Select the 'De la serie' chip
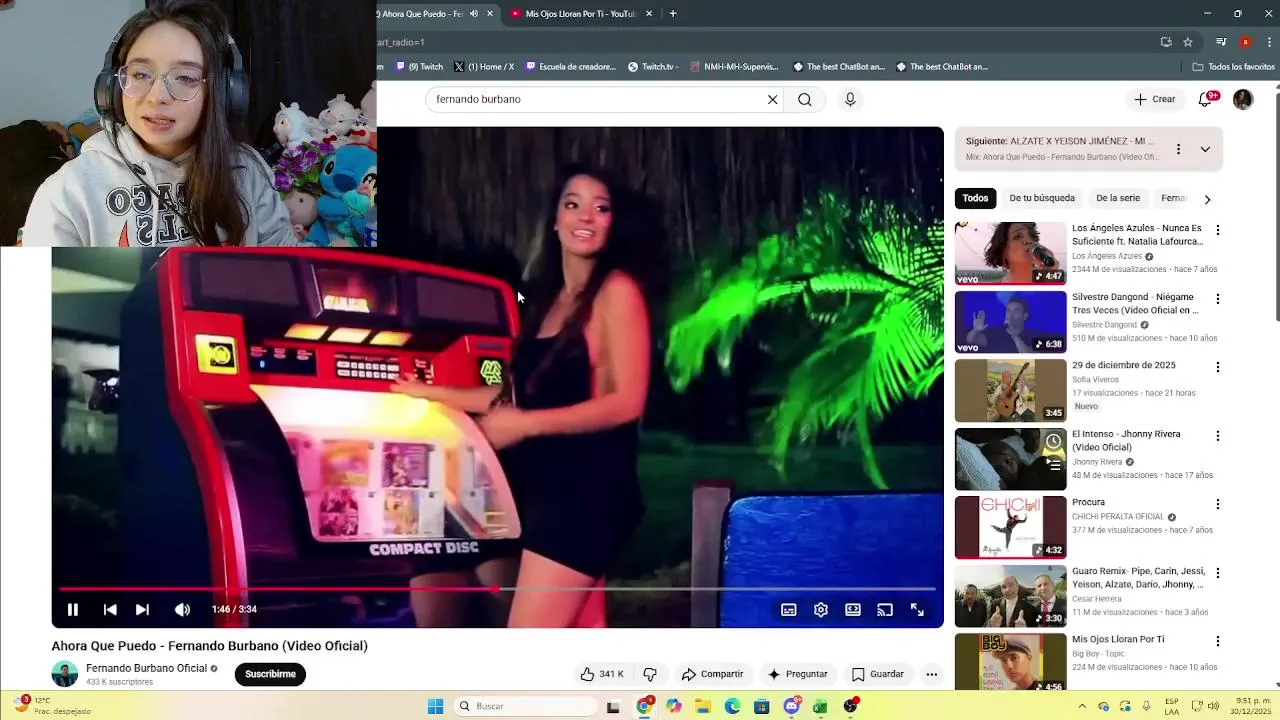This screenshot has height=720, width=1280. (1118, 198)
